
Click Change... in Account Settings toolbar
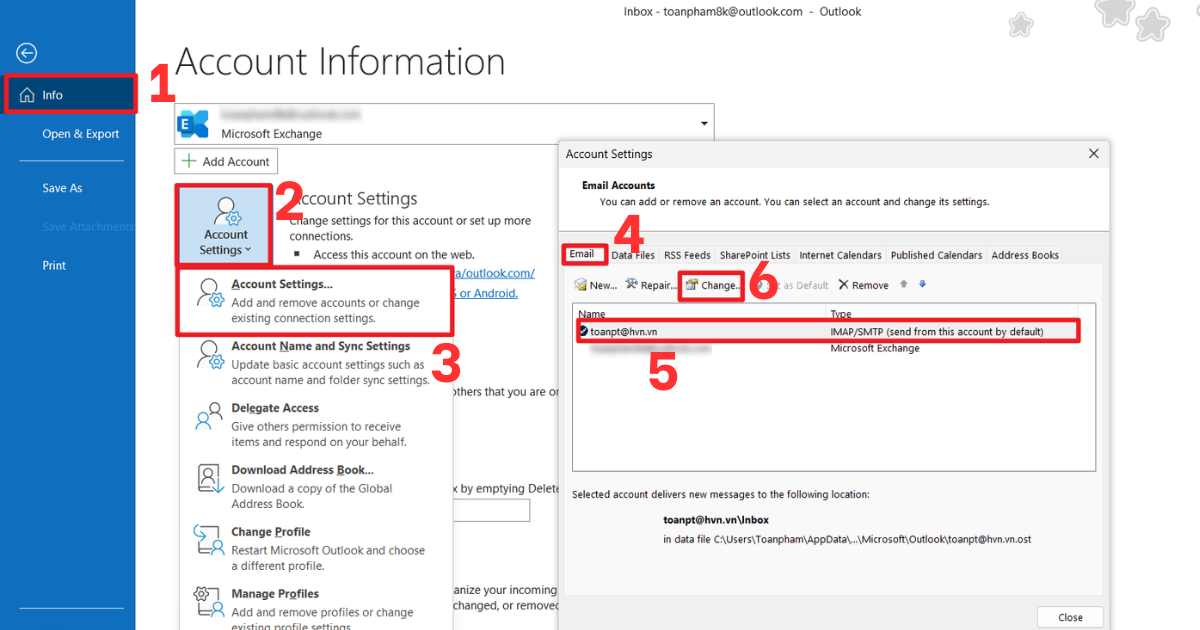713,285
